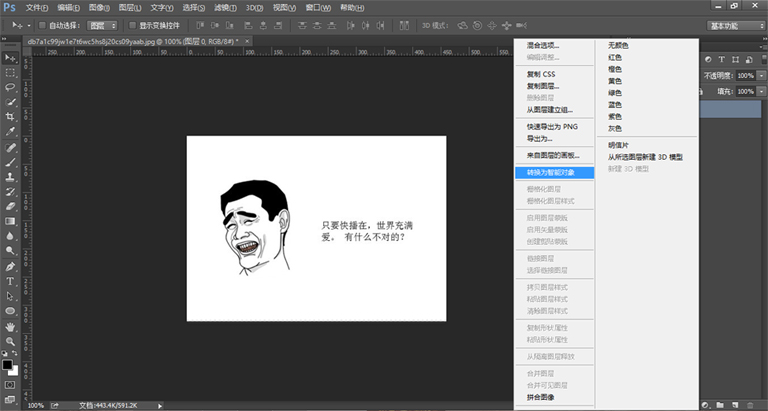This screenshot has width=768, height=411.
Task: Click the 3D pan mode icon
Action: pyautogui.click(x=492, y=25)
